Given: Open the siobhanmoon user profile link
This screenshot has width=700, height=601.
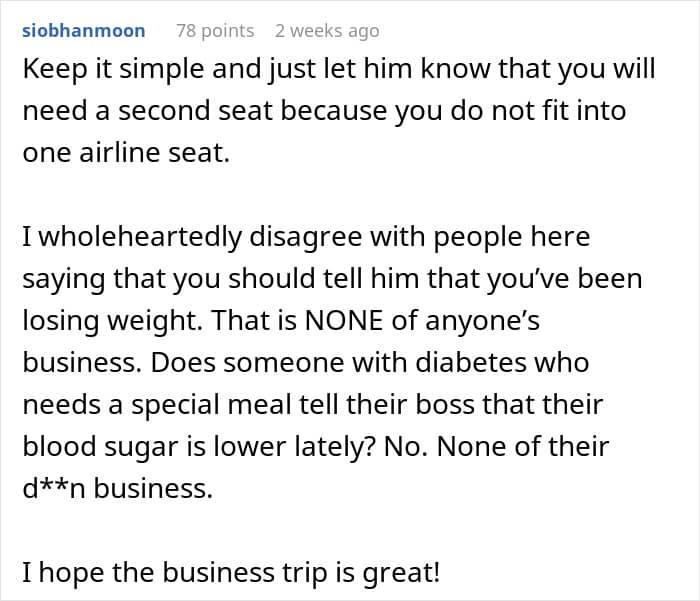Looking at the screenshot, I should 83,31.
